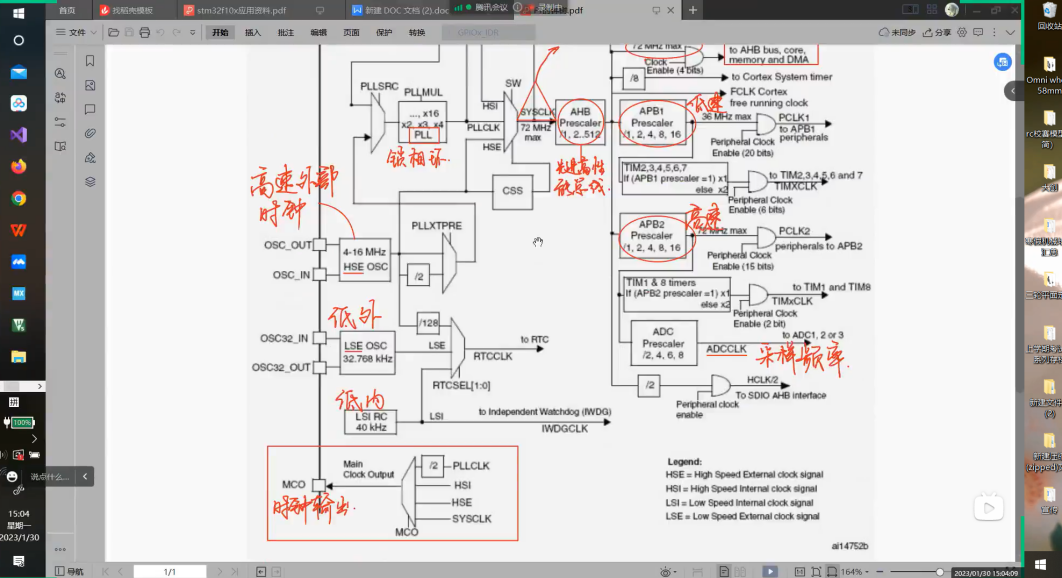This screenshot has width=1062, height=578.
Task: Click the 未同步 sync status button
Action: click(897, 32)
